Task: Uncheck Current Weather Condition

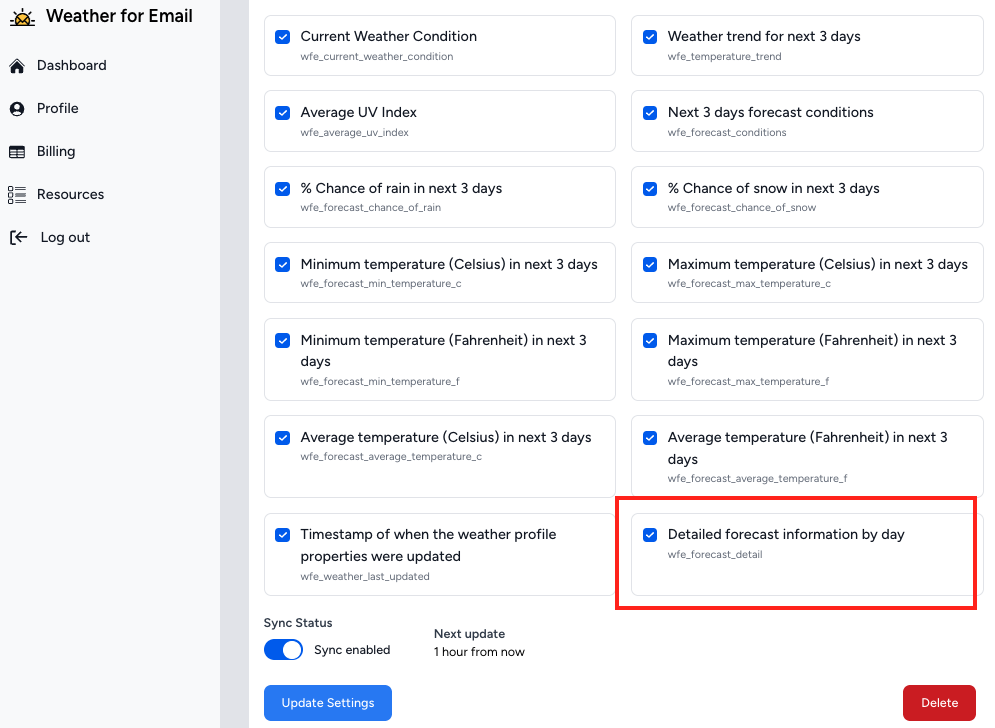Action: [282, 37]
